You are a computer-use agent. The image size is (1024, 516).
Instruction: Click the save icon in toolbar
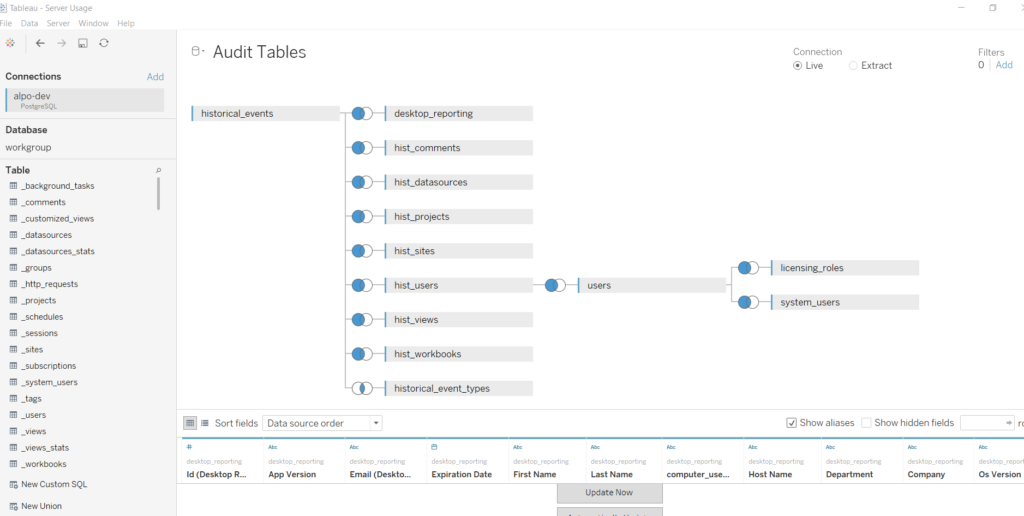[x=83, y=43]
